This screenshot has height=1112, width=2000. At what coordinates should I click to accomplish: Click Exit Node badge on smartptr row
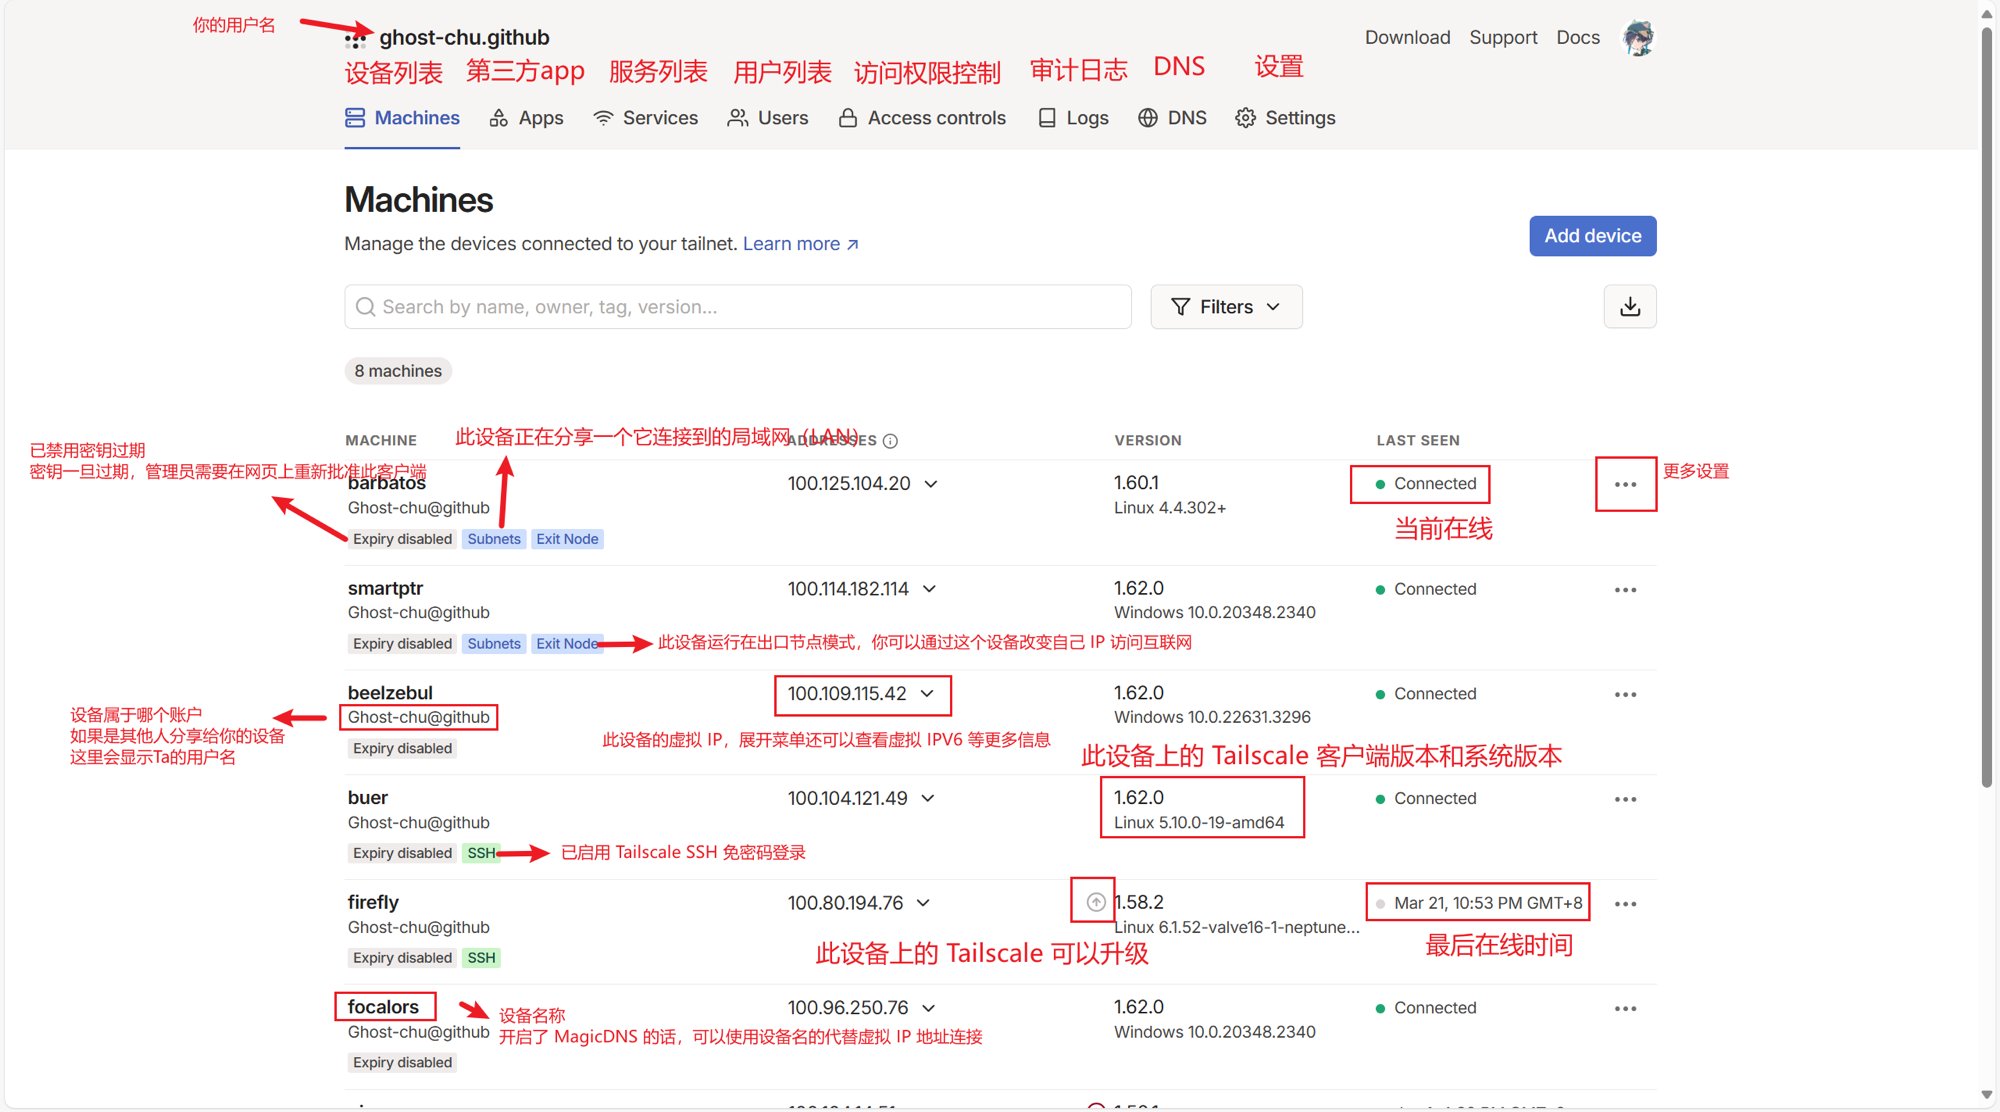[567, 644]
